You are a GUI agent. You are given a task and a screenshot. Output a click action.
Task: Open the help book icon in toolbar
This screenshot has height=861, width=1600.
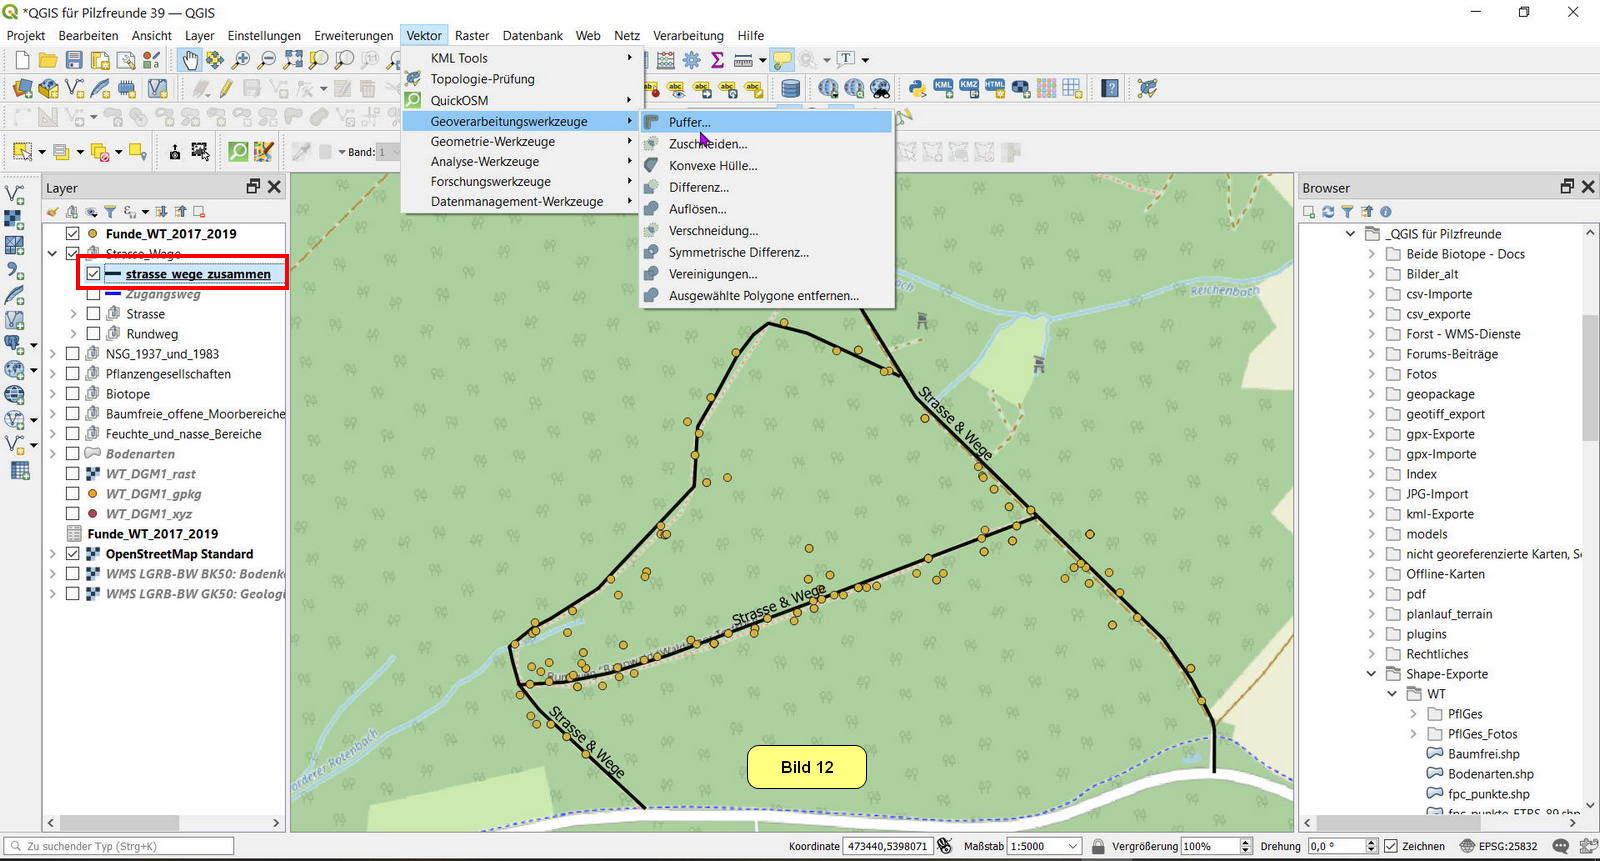[x=1110, y=89]
